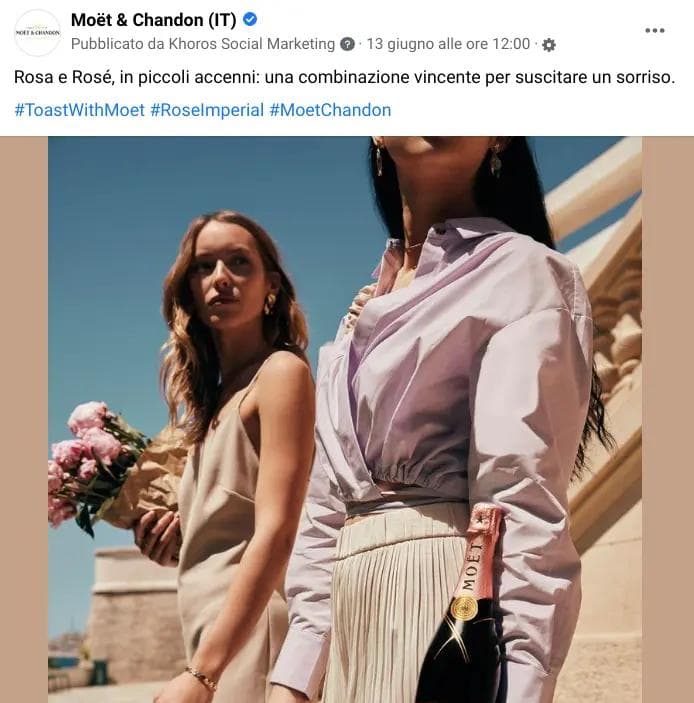The width and height of the screenshot is (694, 703).
Task: Click the beige margin left of the photo
Action: 24,419
